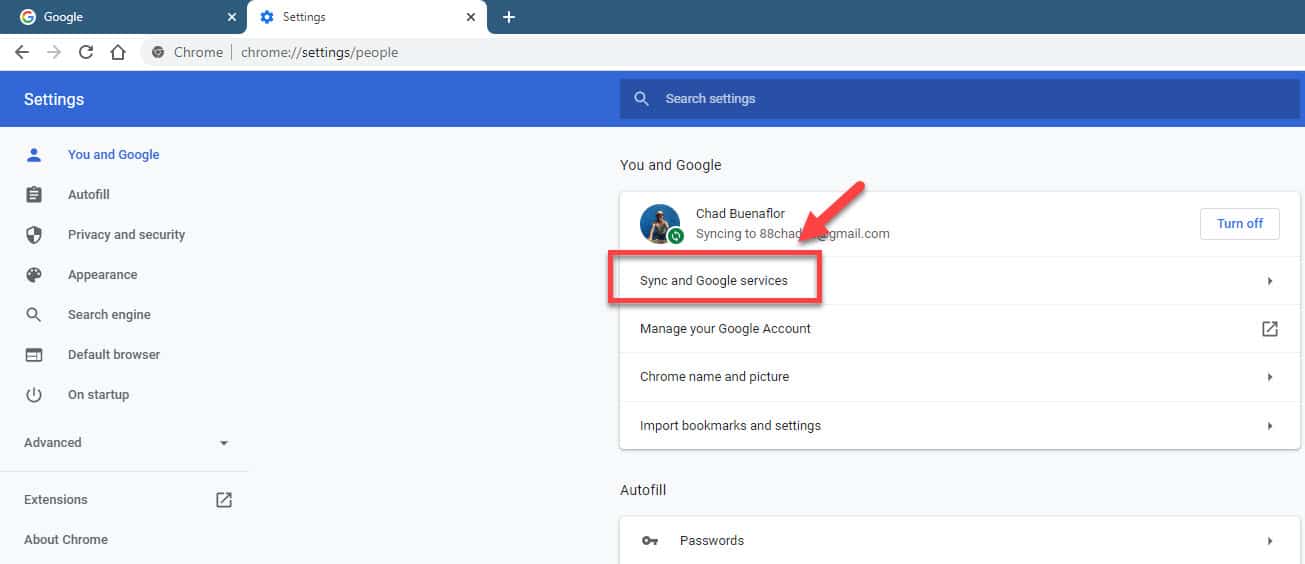Click the browser forward arrow

tap(54, 52)
